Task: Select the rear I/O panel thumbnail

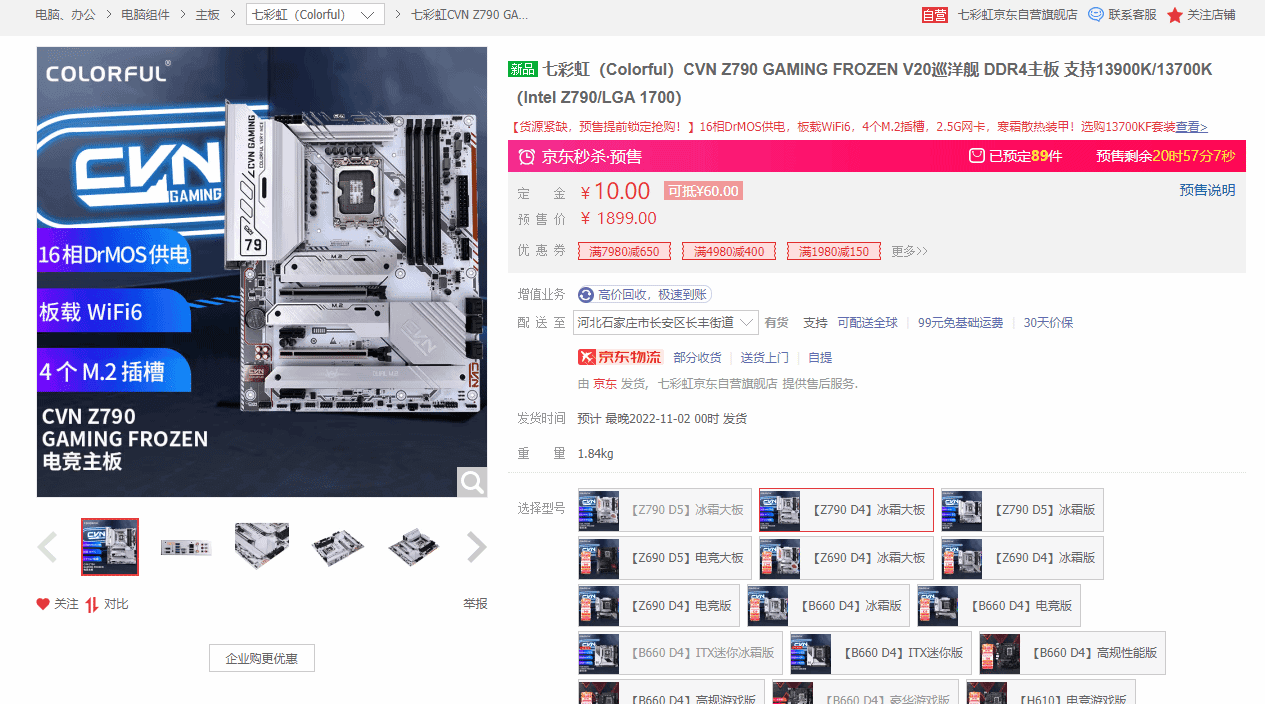Action: click(x=186, y=547)
